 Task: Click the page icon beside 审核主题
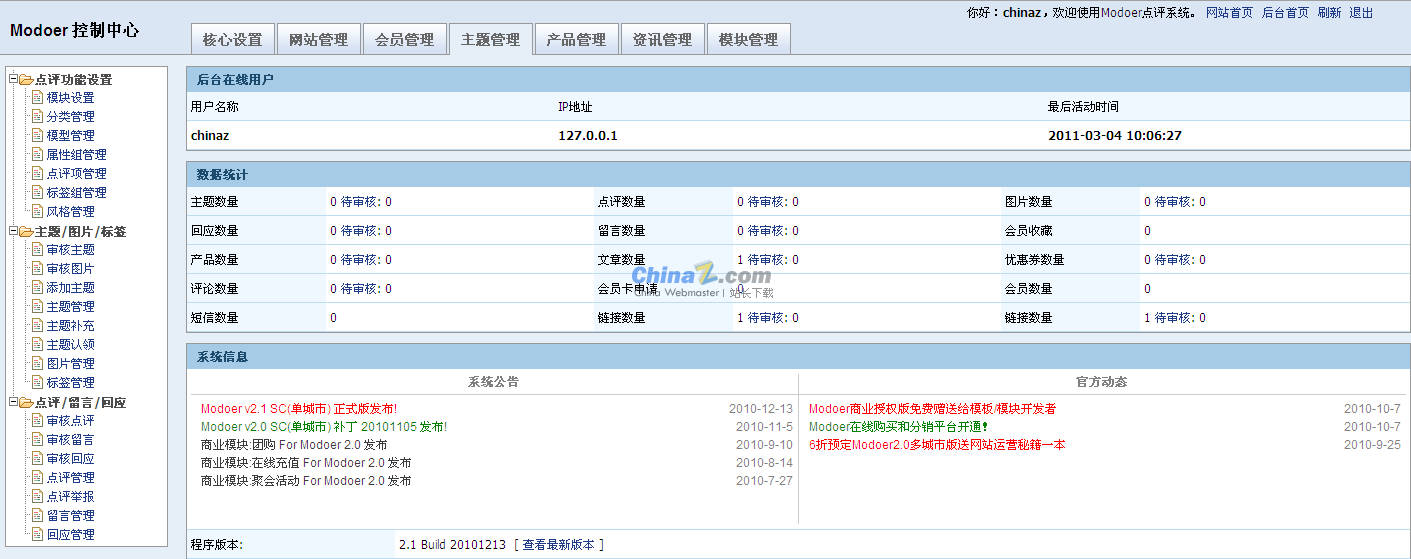38,250
